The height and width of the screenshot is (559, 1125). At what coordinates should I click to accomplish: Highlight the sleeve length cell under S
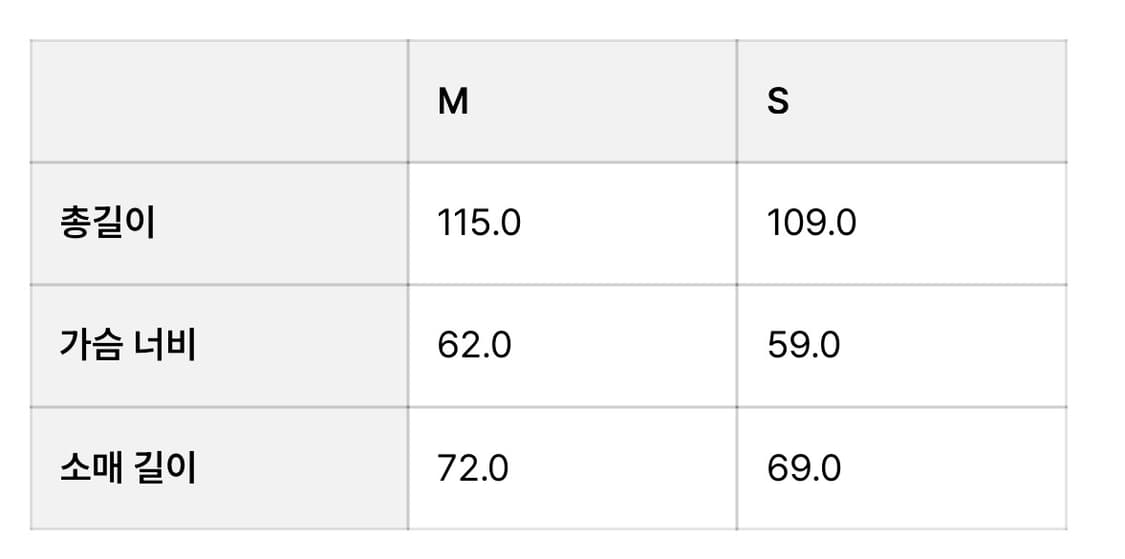pyautogui.click(x=901, y=468)
